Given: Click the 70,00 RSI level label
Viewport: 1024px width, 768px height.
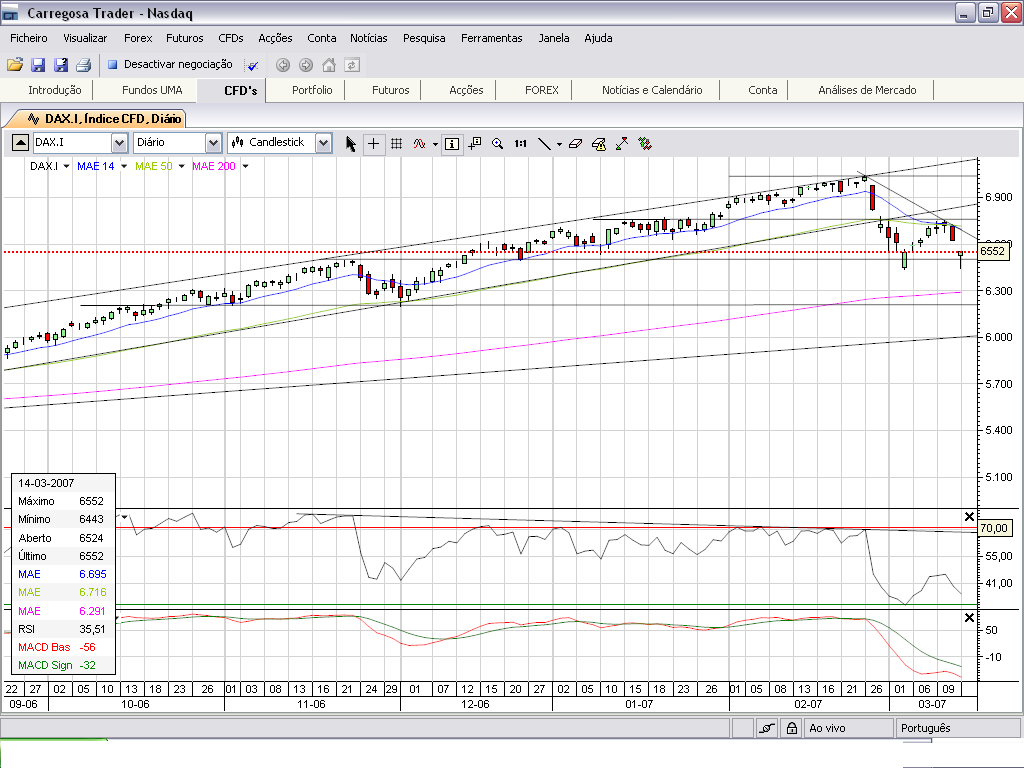Looking at the screenshot, I should click(x=994, y=528).
